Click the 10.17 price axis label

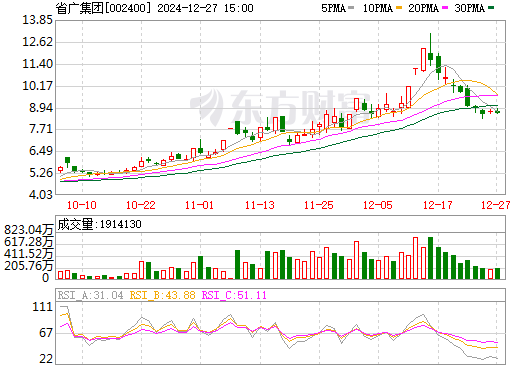click(37, 86)
